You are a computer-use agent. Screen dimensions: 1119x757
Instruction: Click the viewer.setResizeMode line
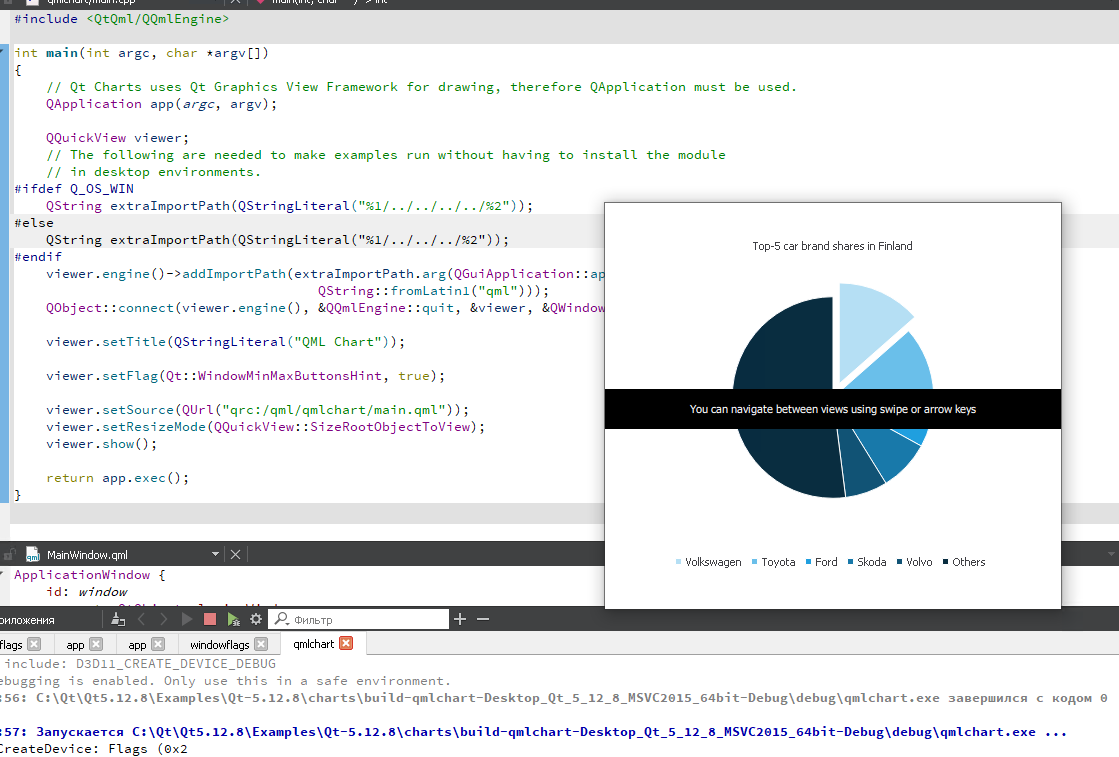(x=265, y=427)
